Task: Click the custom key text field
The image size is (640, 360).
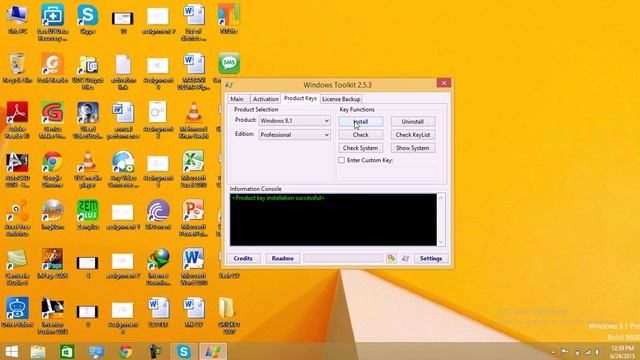Action: pyautogui.click(x=387, y=172)
